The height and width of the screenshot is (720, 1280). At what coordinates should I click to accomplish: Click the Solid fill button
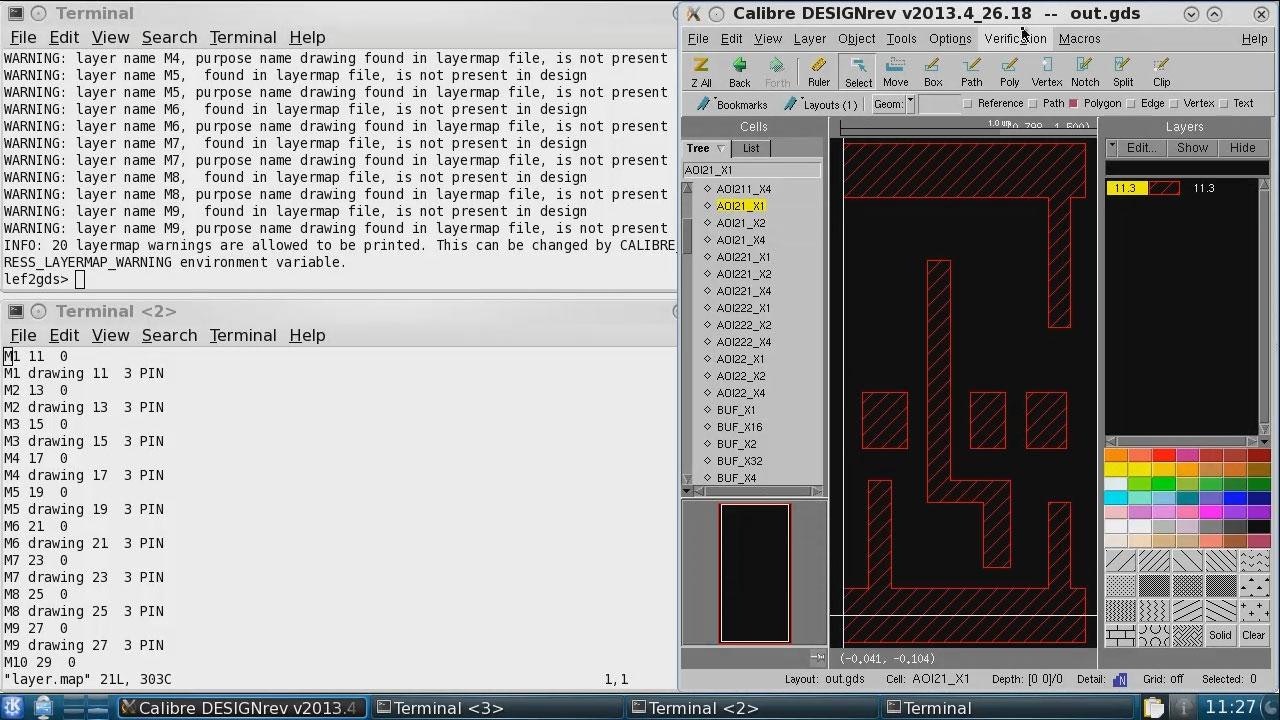(1220, 635)
